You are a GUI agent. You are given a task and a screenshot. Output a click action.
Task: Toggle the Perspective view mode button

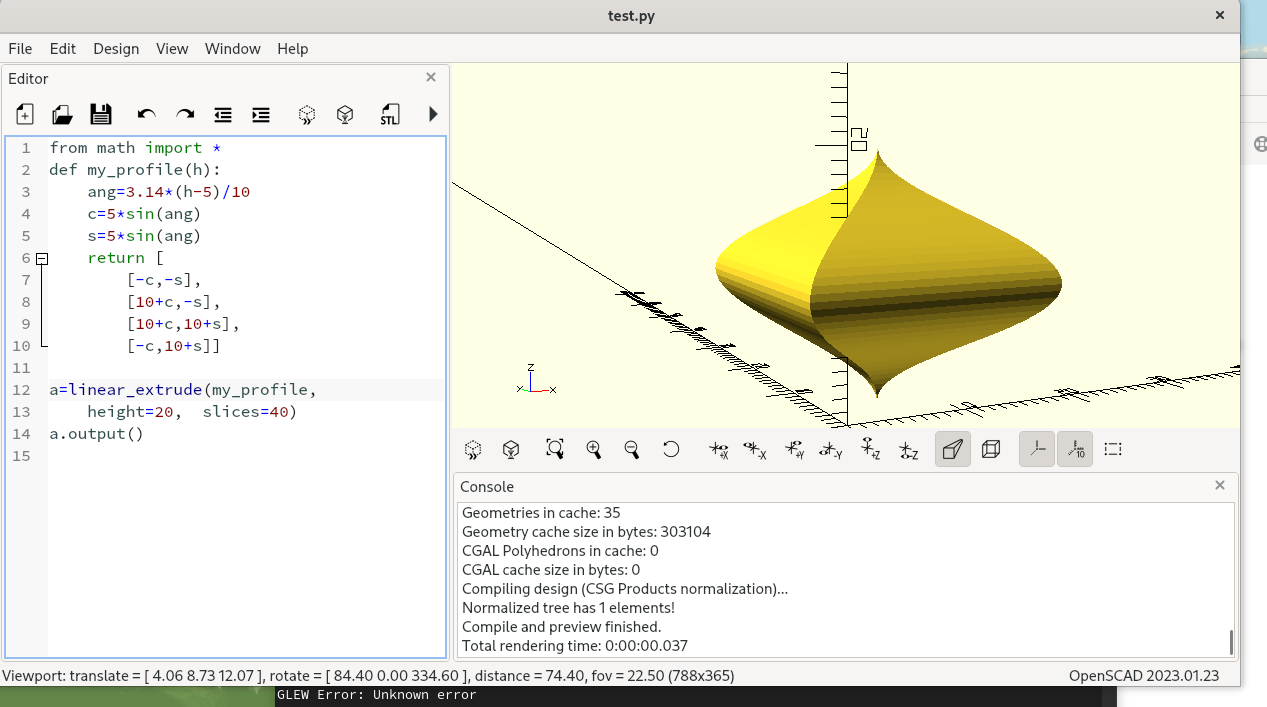953,450
